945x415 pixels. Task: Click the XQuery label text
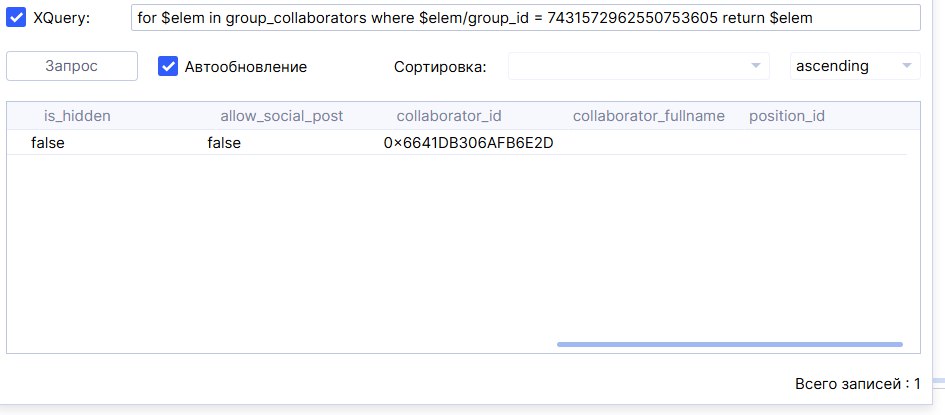(62, 18)
